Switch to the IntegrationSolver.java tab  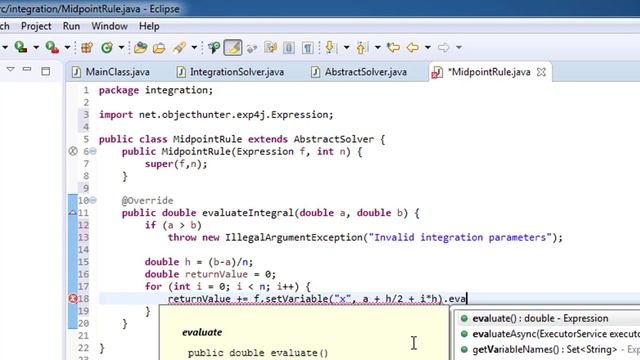230,72
